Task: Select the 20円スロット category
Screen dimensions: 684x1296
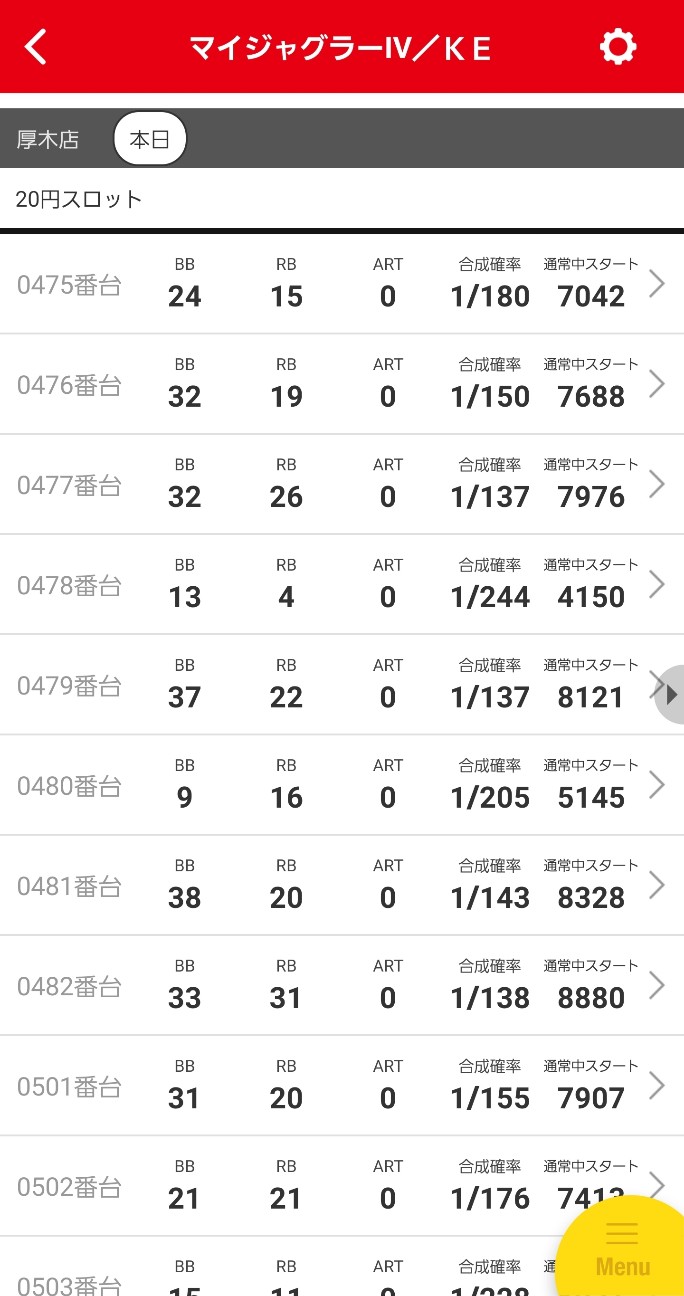Action: (x=79, y=199)
